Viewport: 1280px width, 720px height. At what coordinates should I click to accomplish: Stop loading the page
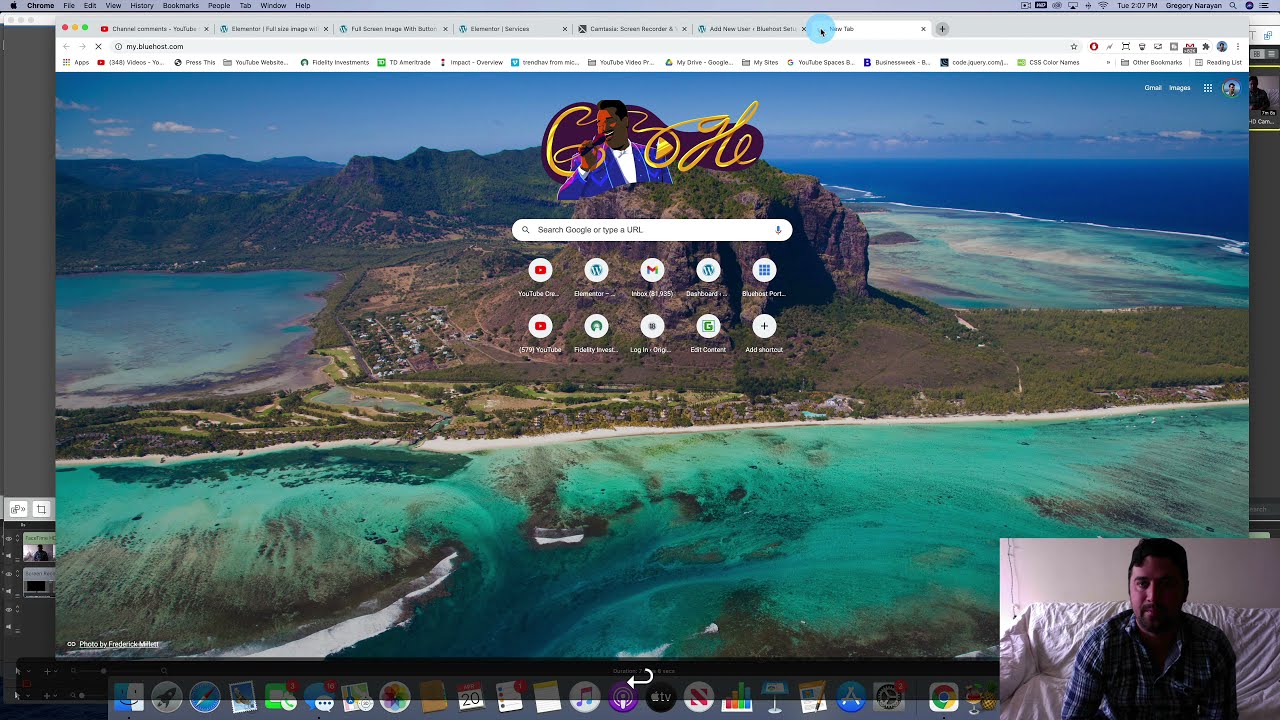pyautogui.click(x=98, y=47)
